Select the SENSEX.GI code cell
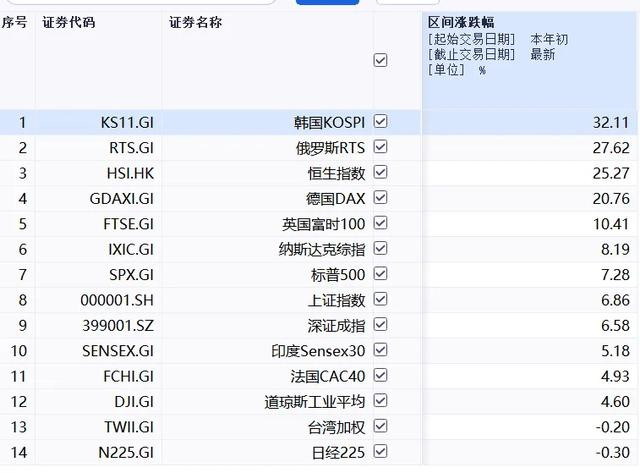The width and height of the screenshot is (640, 473). pos(98,351)
